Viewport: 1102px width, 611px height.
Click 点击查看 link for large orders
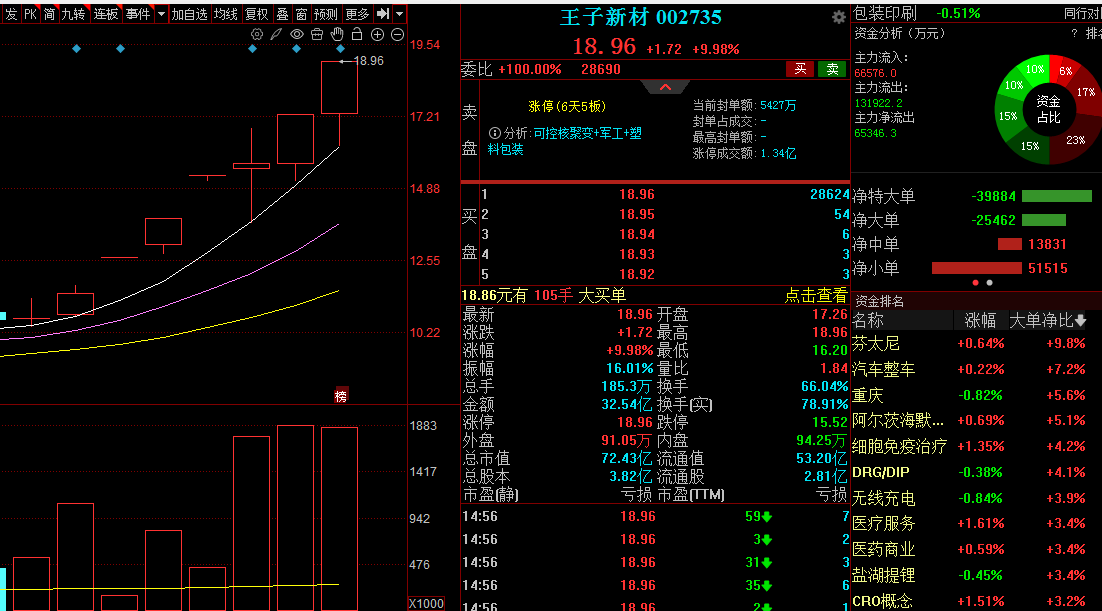(816, 295)
